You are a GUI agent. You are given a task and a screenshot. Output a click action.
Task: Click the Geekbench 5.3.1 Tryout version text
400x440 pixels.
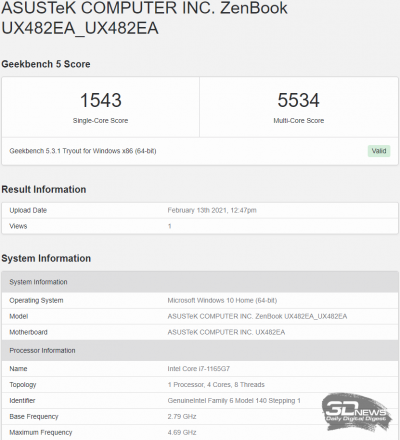(x=83, y=151)
